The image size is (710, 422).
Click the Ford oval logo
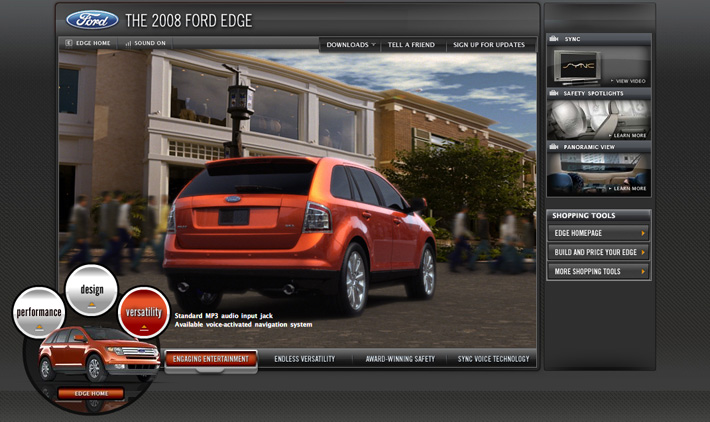point(92,20)
